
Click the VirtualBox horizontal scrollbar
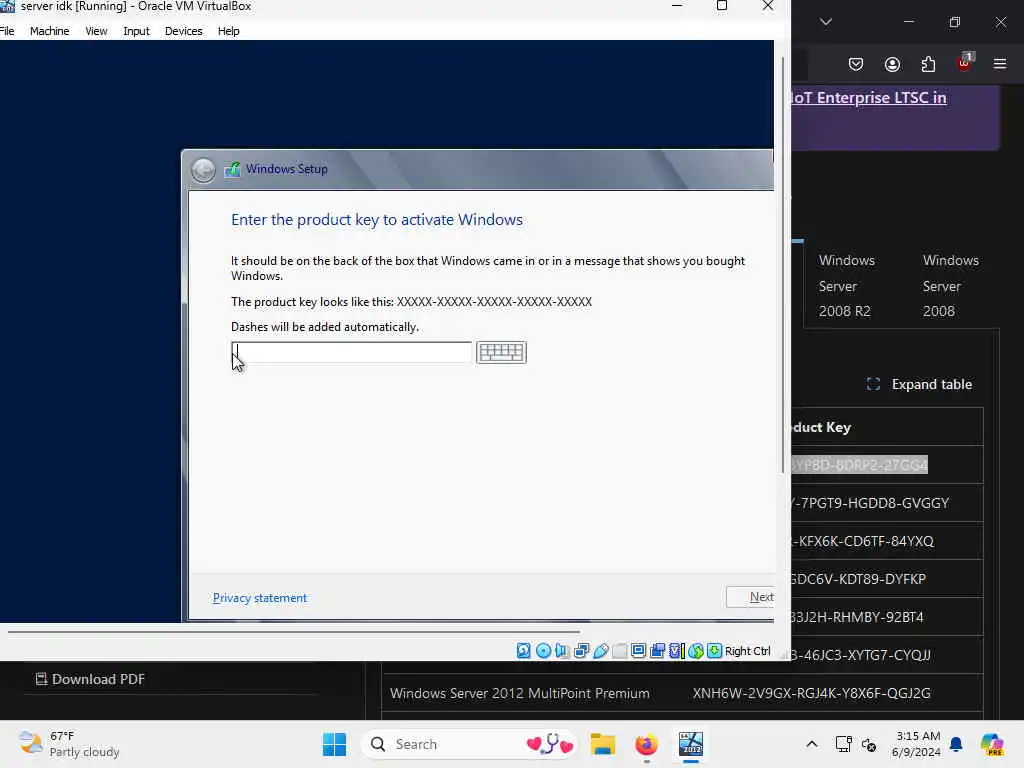[294, 632]
